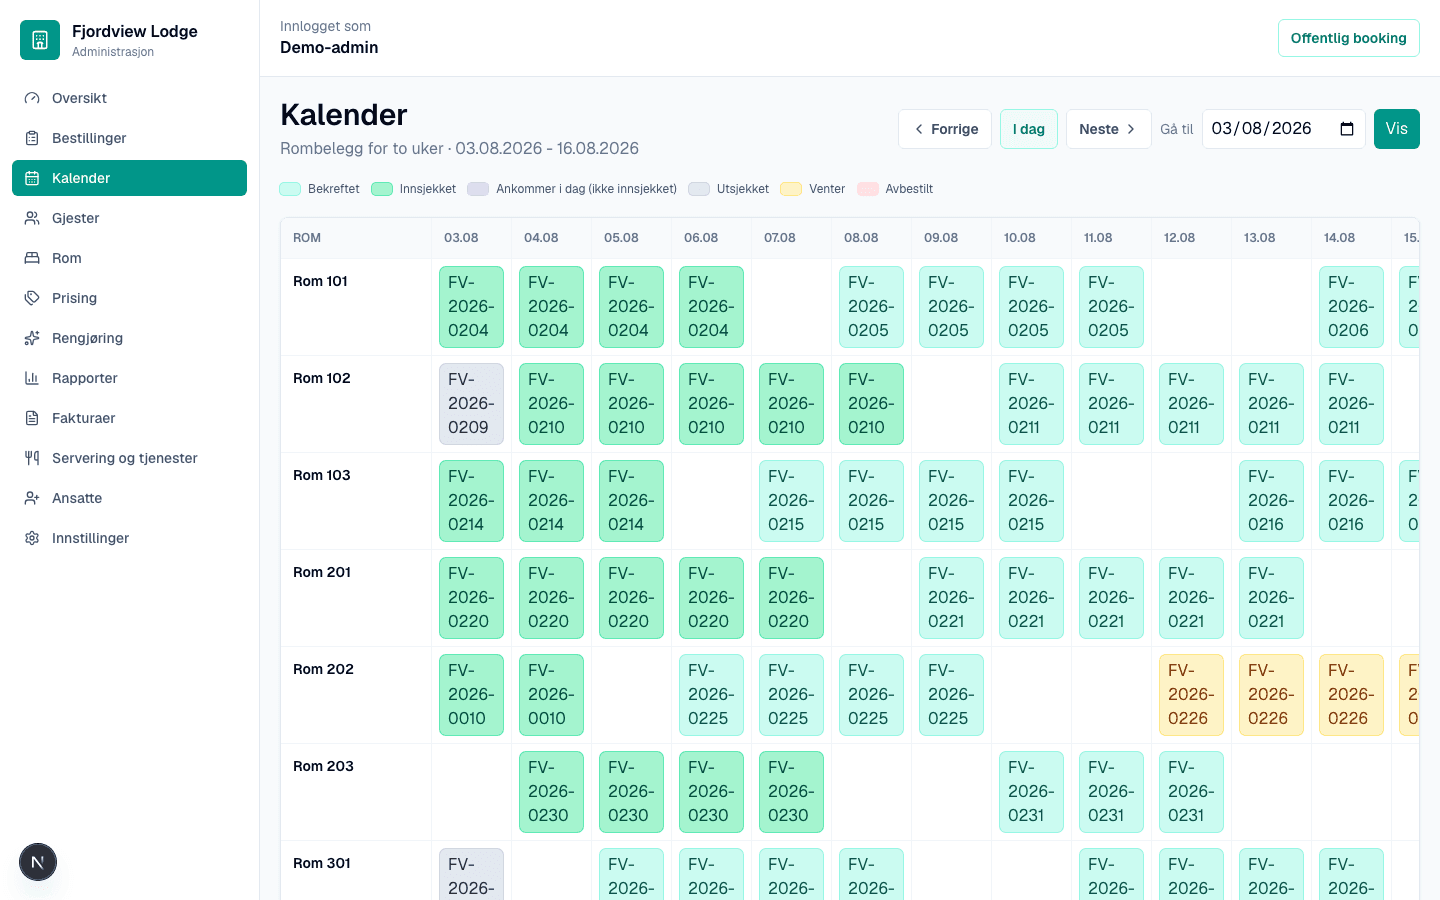Click the Innstillinger gear icon

tap(32, 538)
